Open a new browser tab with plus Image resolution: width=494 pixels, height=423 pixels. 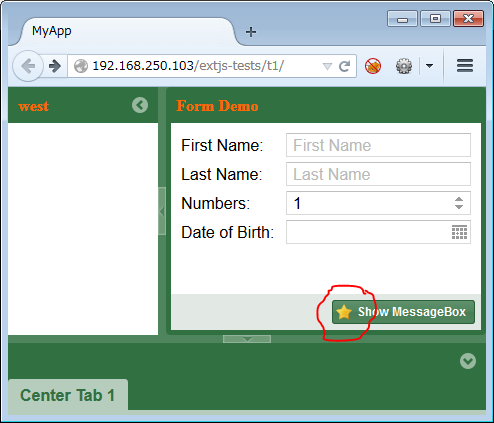click(251, 32)
